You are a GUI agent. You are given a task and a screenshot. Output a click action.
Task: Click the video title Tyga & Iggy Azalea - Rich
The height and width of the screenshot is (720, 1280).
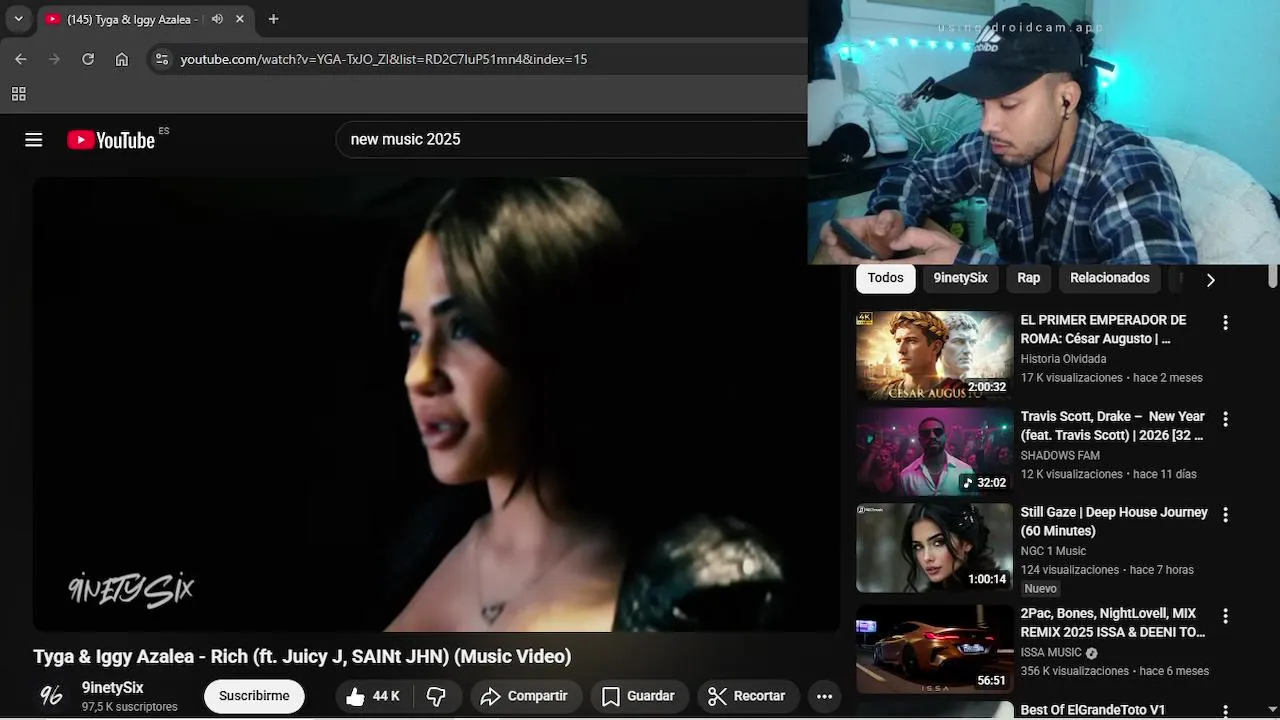coord(302,656)
